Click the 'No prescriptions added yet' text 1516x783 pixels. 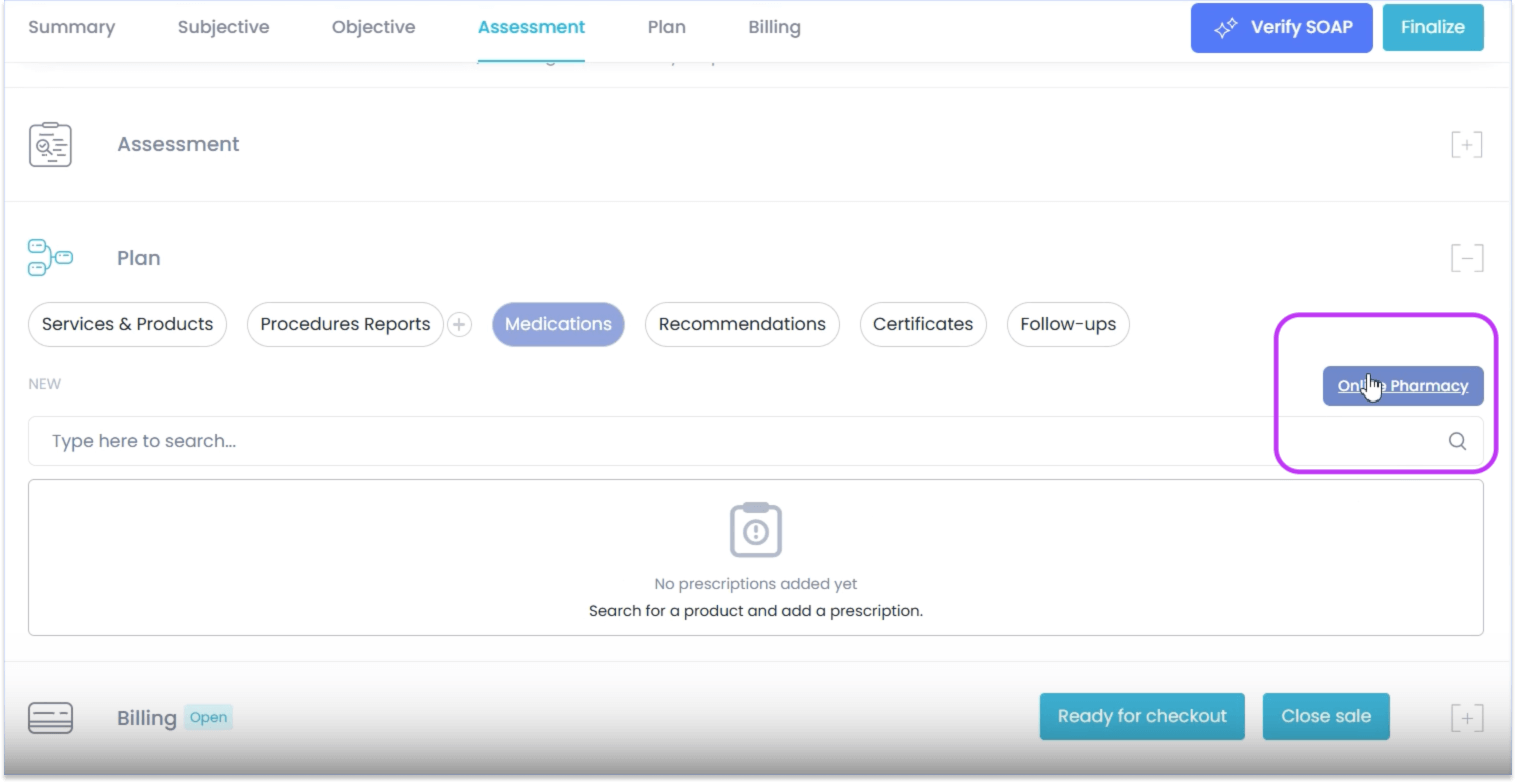pyautogui.click(x=756, y=584)
